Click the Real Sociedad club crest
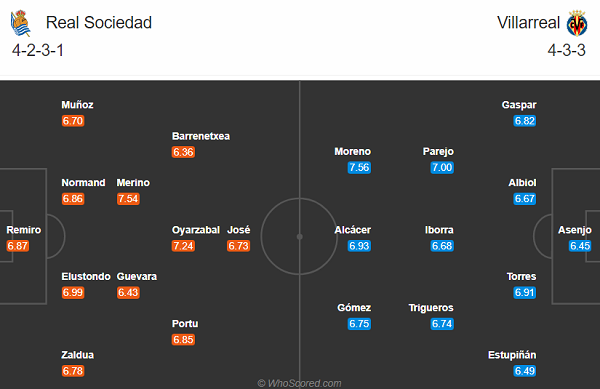This screenshot has width=600, height=389. coord(20,23)
